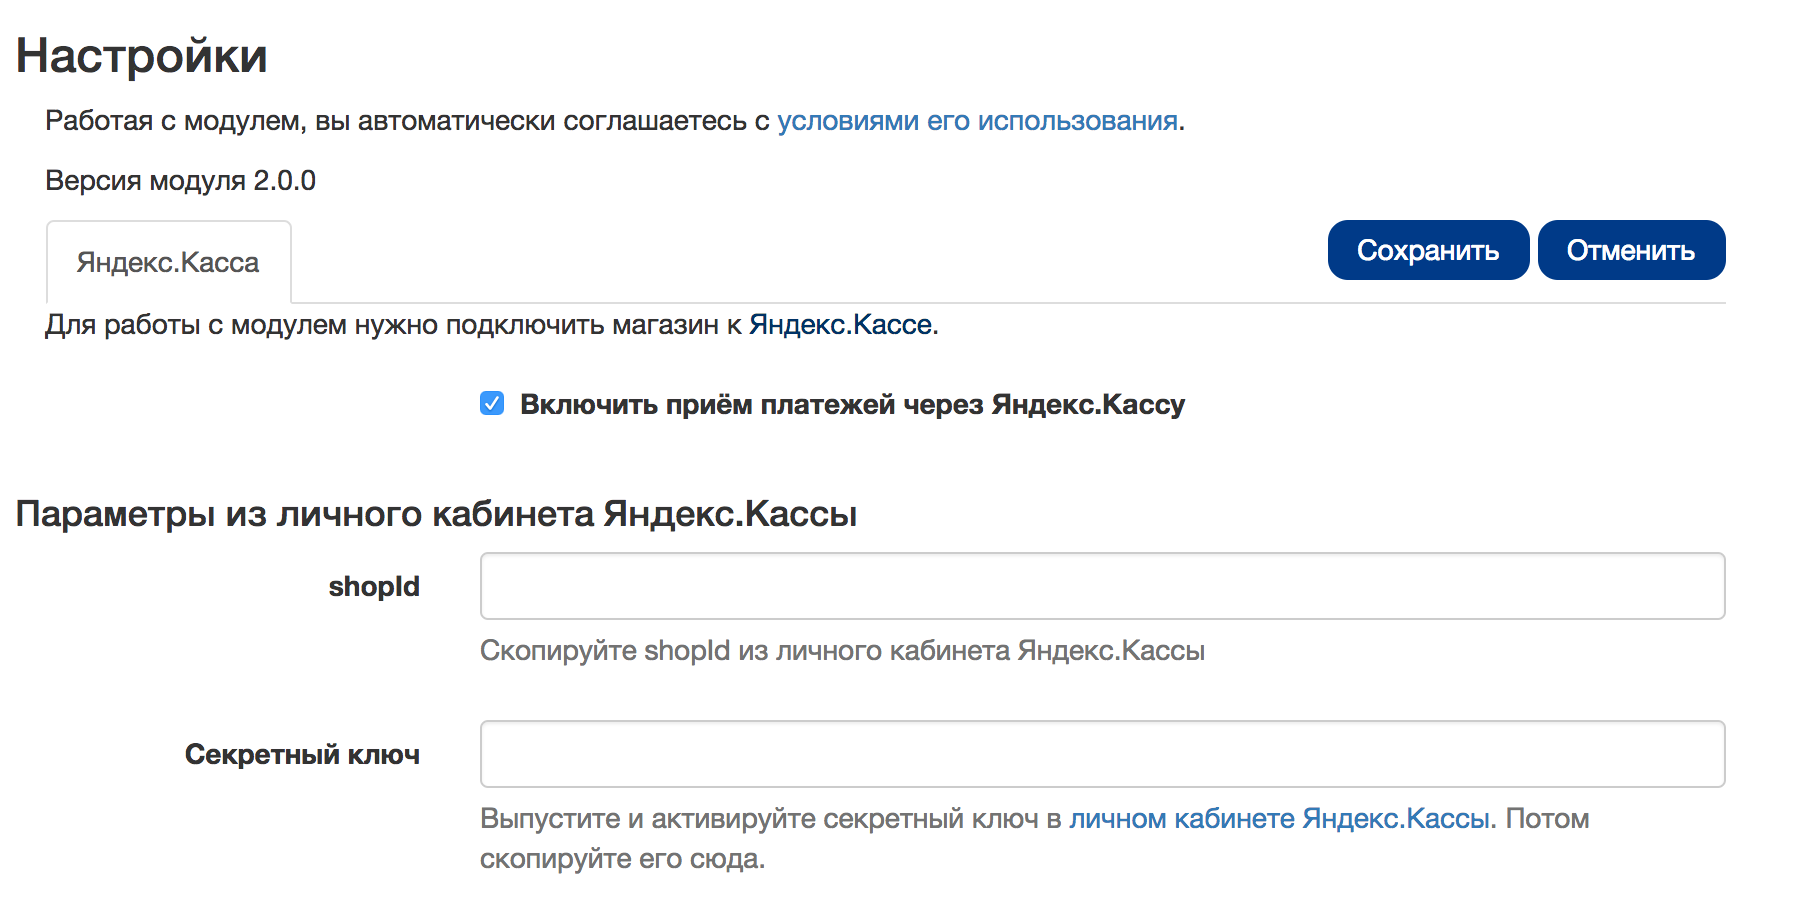Focus the shopId input field
The image size is (1806, 920).
pos(1102,586)
